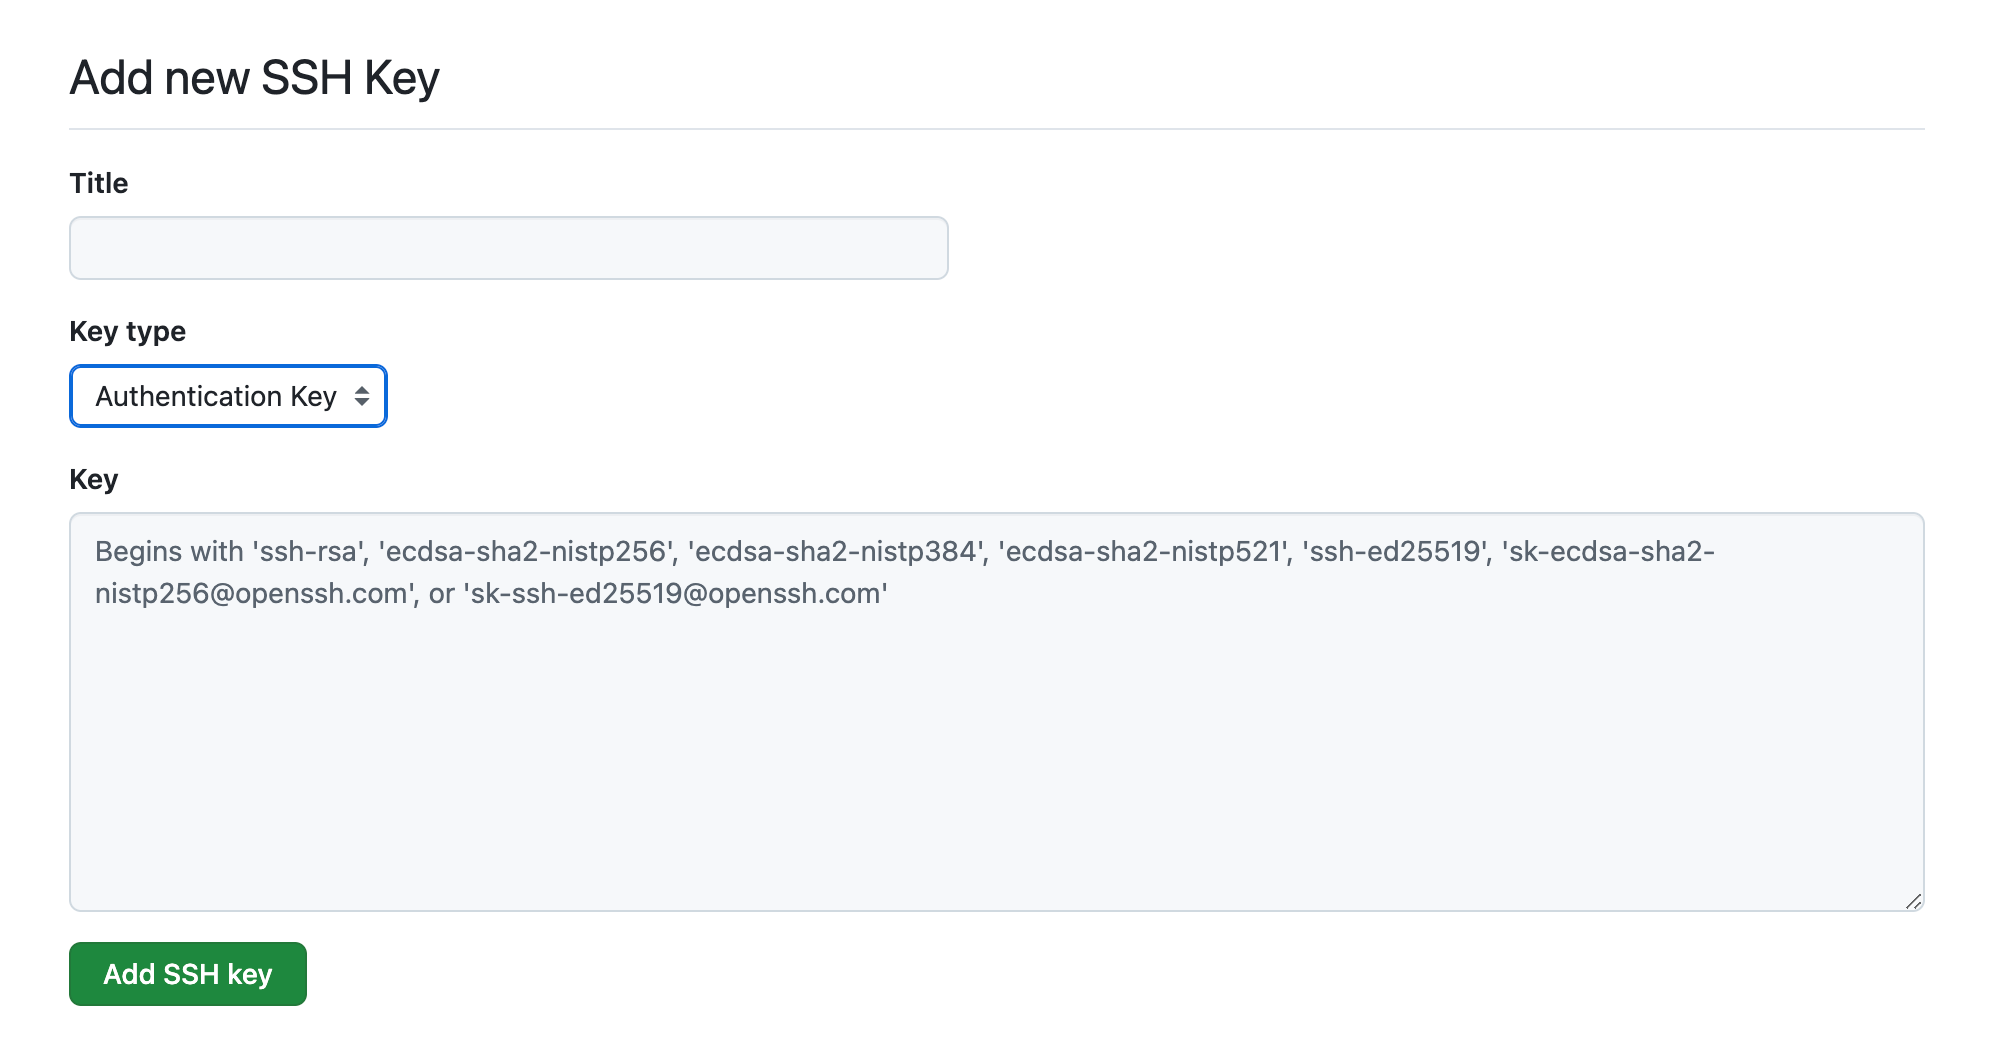Click the word SSH in the page heading
Screen dimensions: 2000x1054
(x=306, y=78)
